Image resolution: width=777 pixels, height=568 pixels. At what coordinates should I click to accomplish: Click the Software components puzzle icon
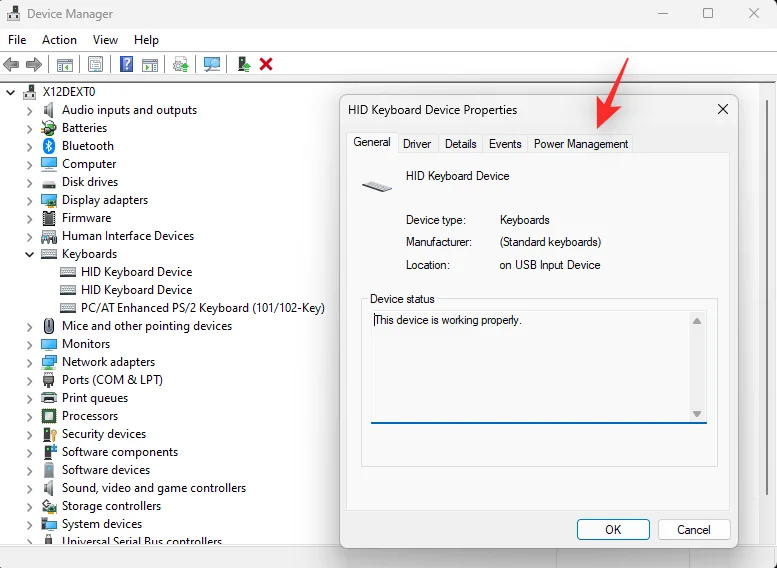tap(50, 452)
